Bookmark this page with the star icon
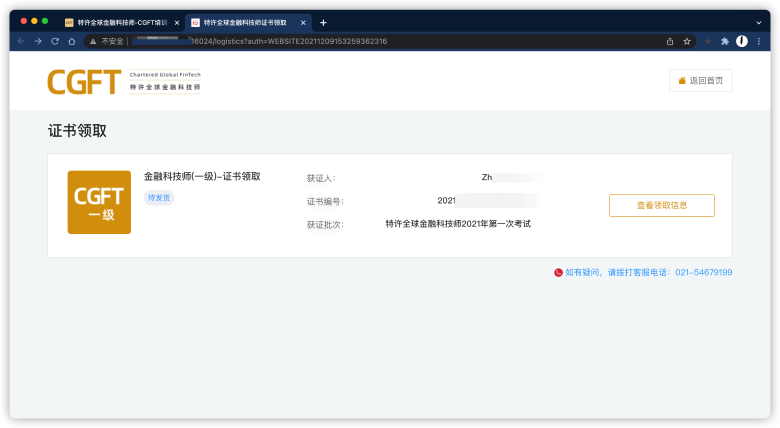The width and height of the screenshot is (780, 428). tap(687, 41)
